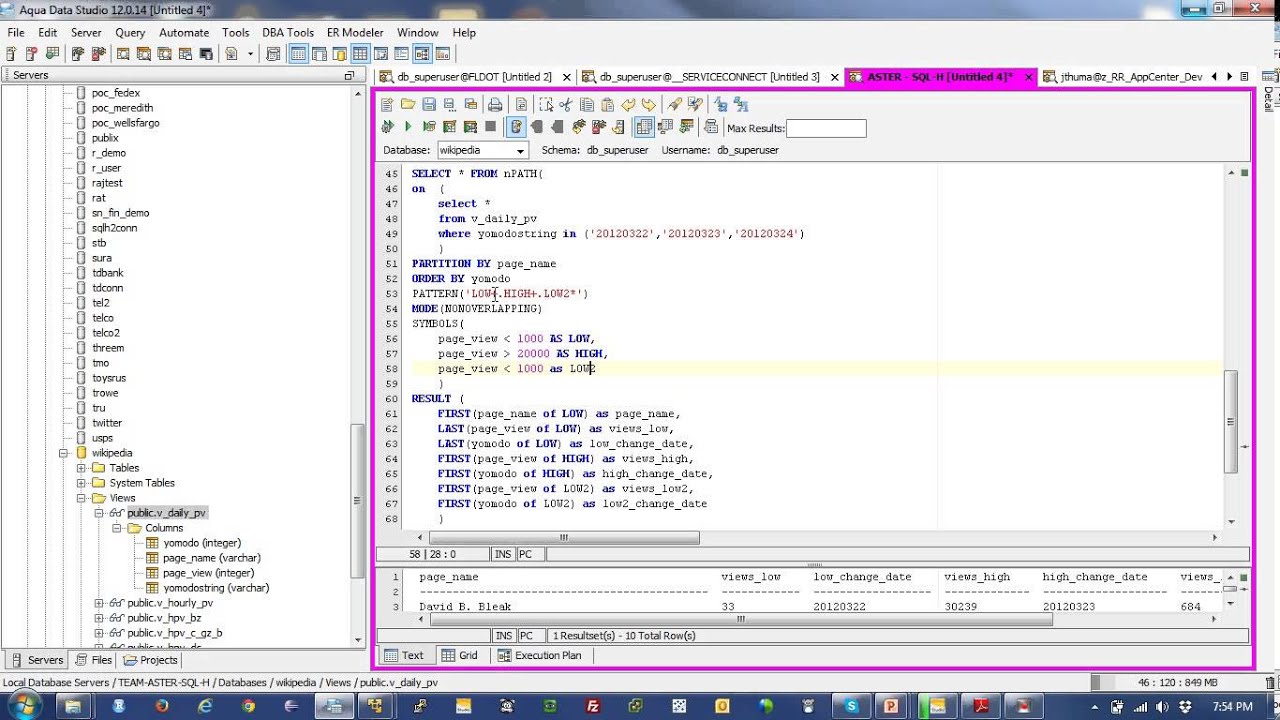Screen dimensions: 1280x720
Task: Expand the public.v_hourly_pv view
Action: pos(99,603)
